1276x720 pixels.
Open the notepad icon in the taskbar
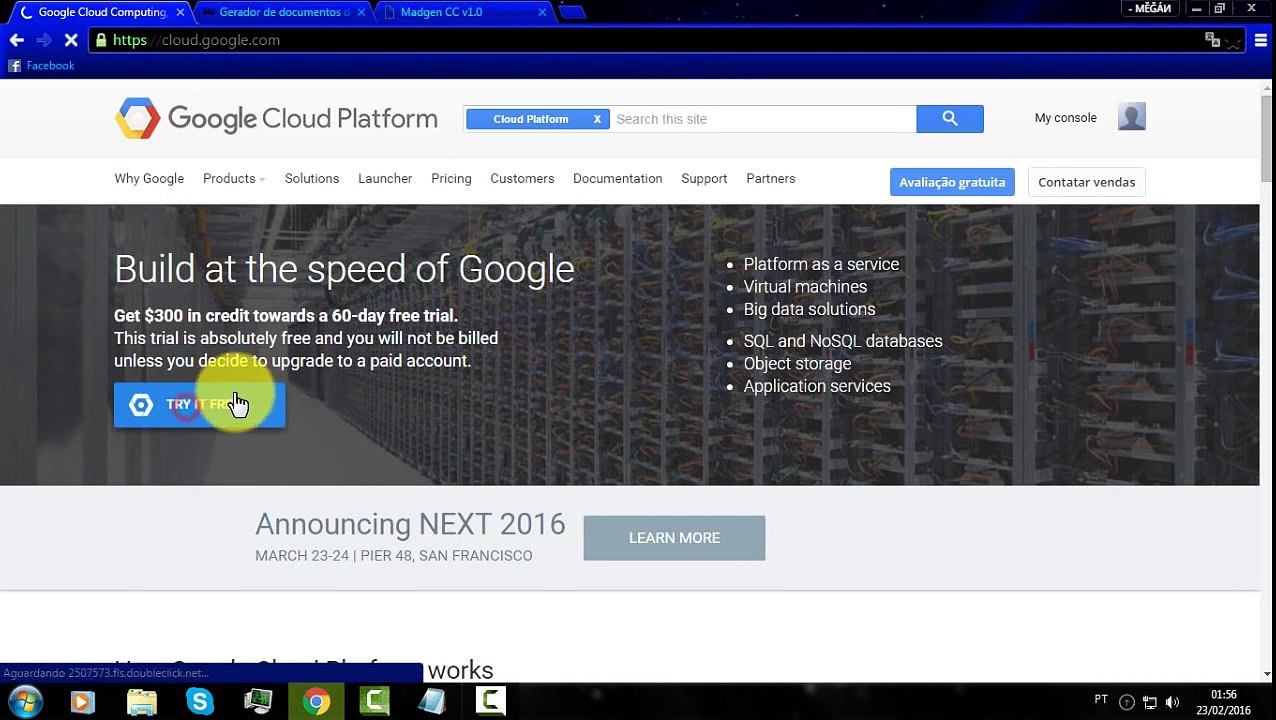point(432,702)
